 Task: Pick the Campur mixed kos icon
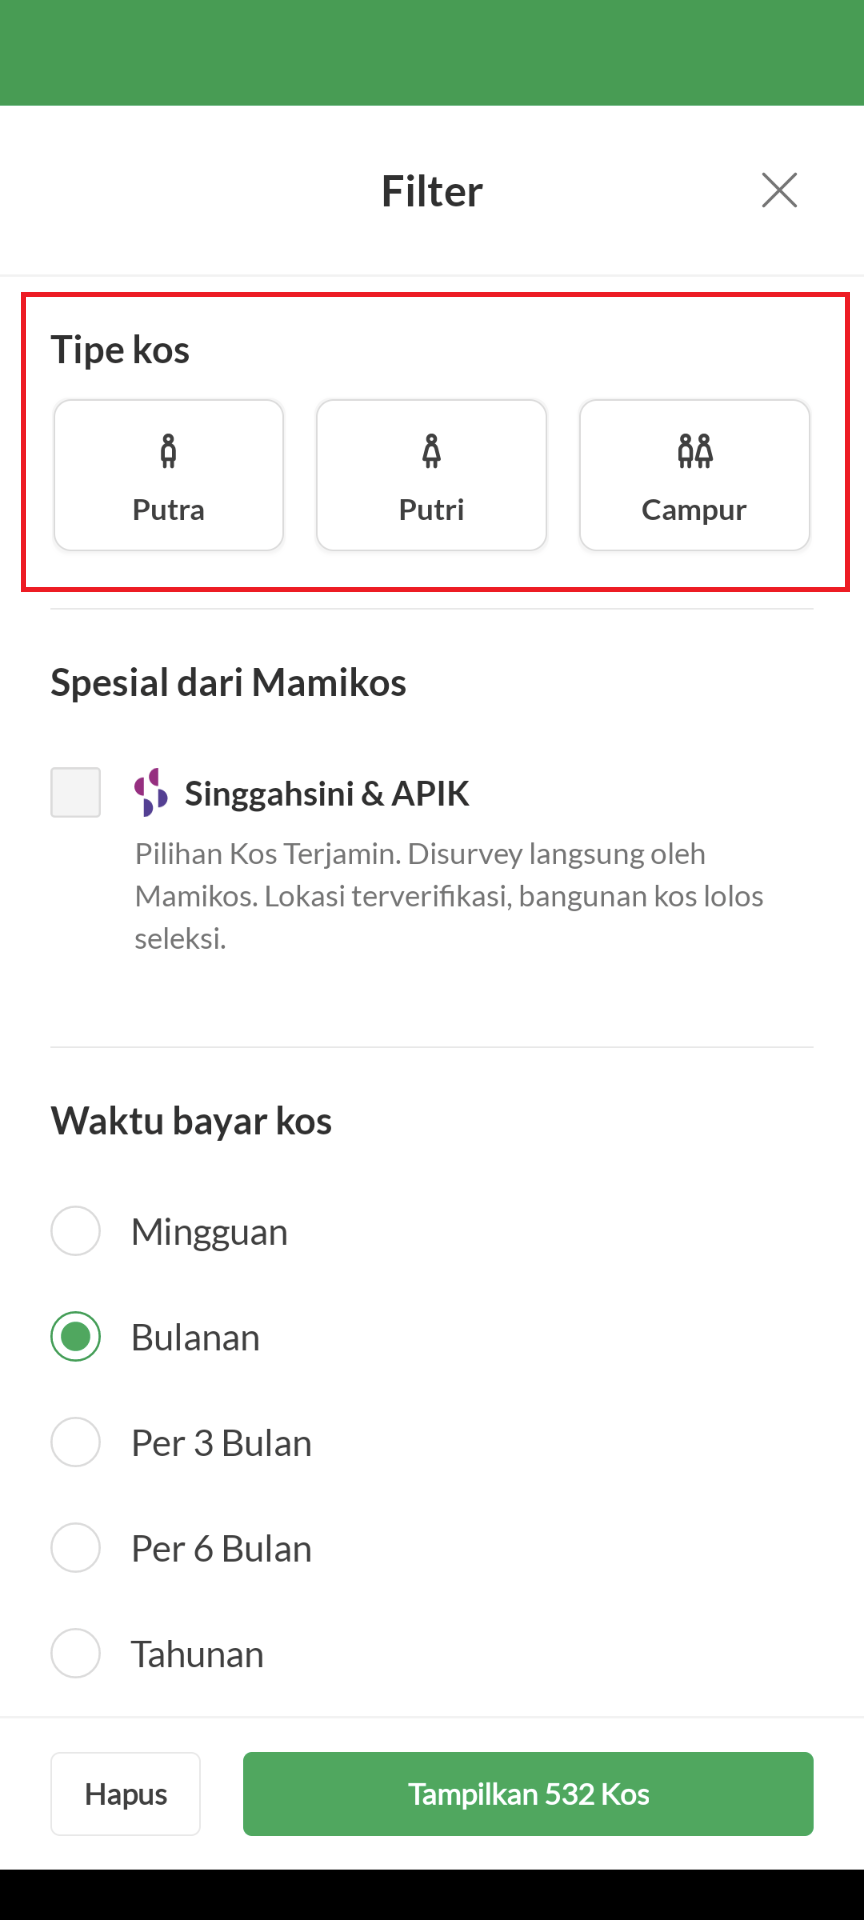(x=695, y=452)
